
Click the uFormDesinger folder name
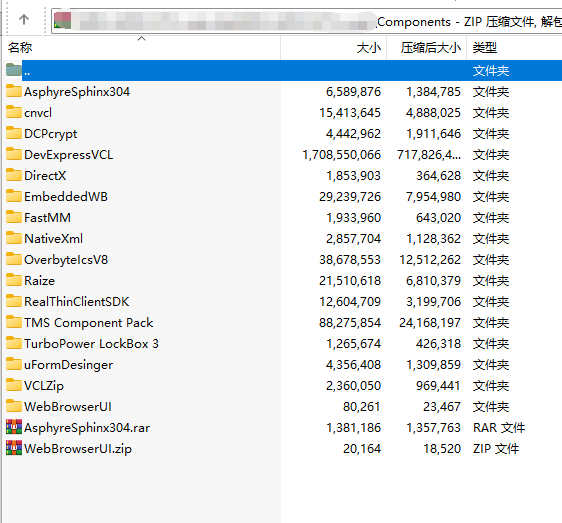pyautogui.click(x=68, y=365)
